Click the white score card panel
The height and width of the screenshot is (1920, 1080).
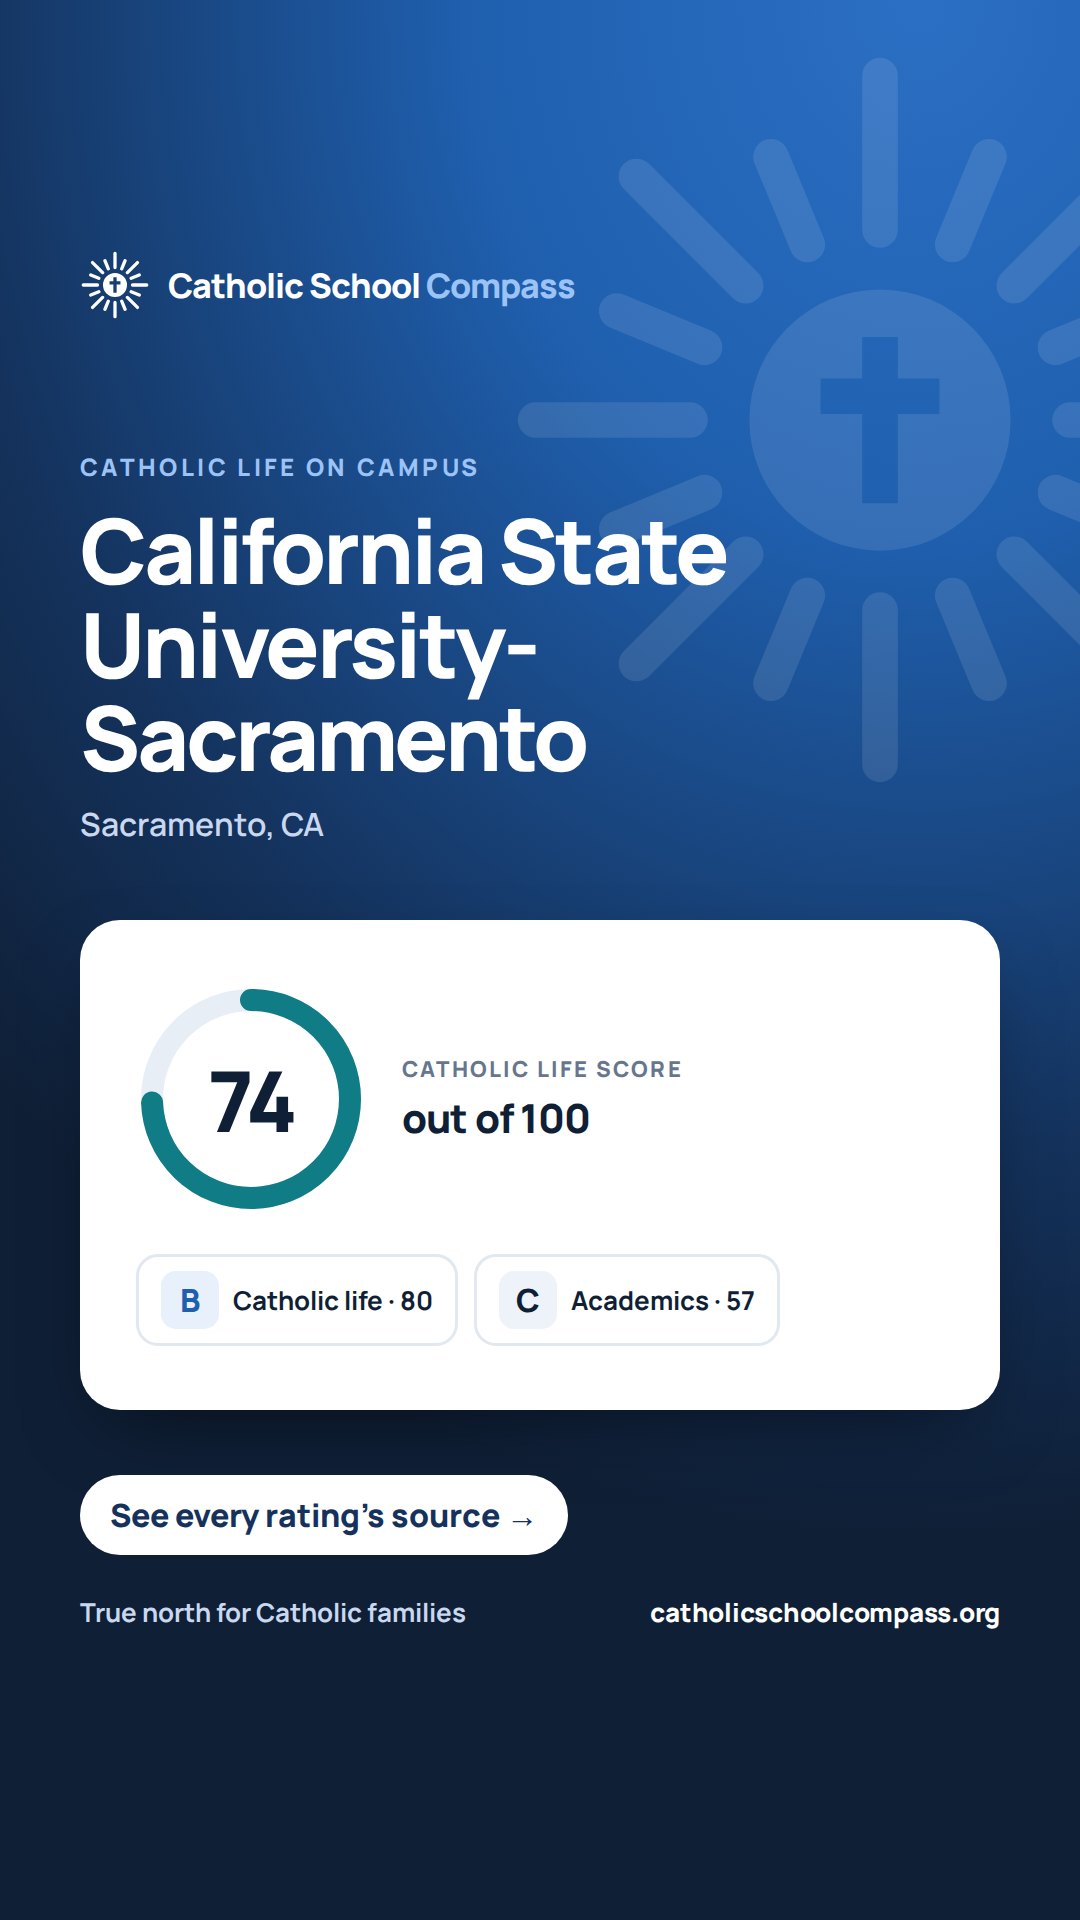coord(540,1165)
